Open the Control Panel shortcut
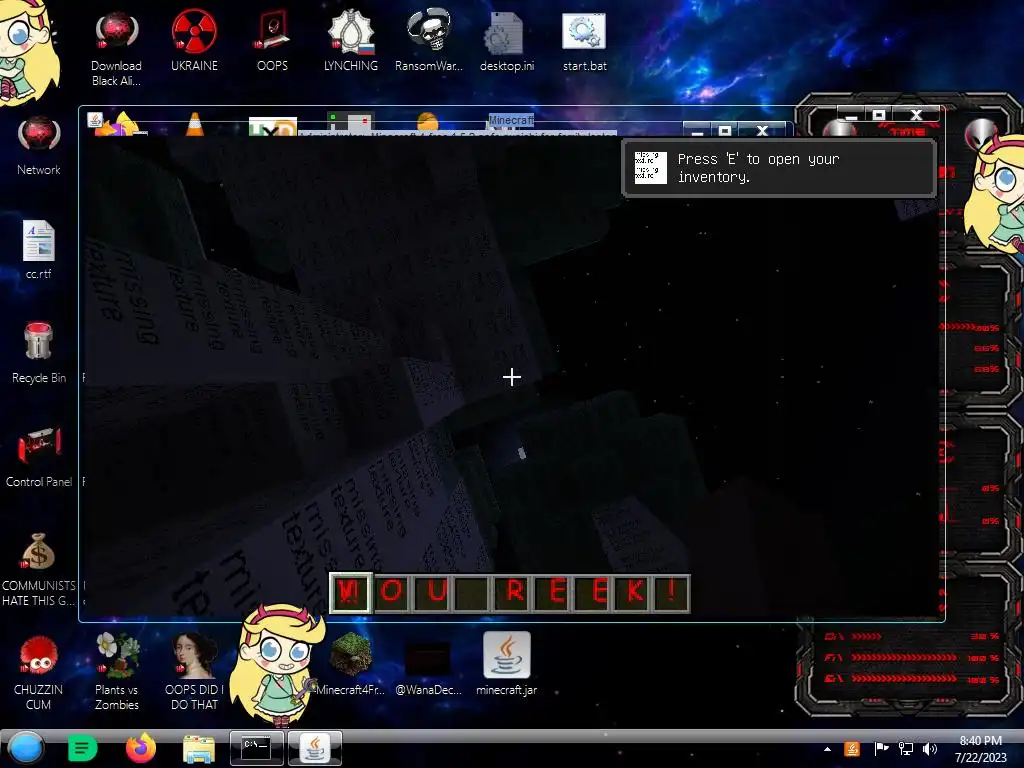This screenshot has width=1024, height=768. (x=39, y=457)
